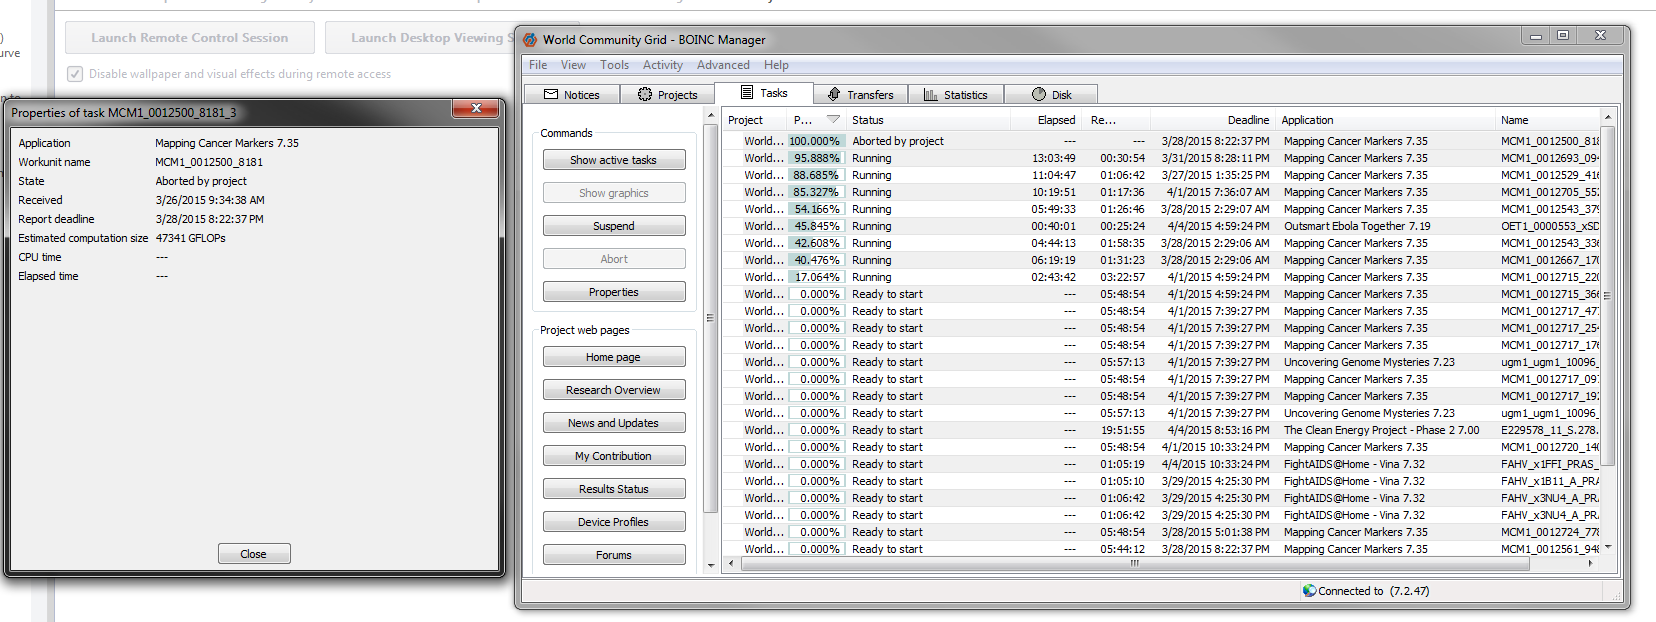Click the globe icon beside Connected to
Viewport: 1656px width, 622px height.
[1309, 590]
